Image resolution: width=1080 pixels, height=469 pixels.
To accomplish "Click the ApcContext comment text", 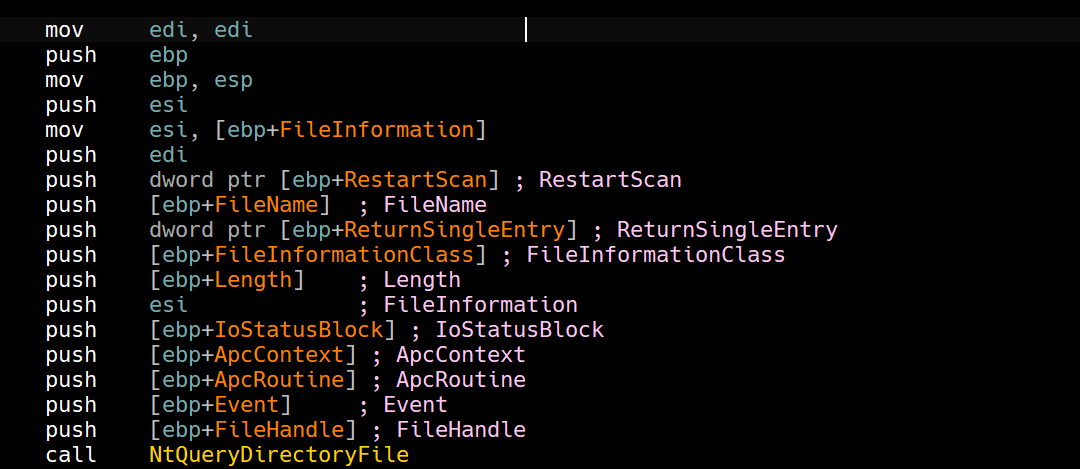I will tap(461, 355).
